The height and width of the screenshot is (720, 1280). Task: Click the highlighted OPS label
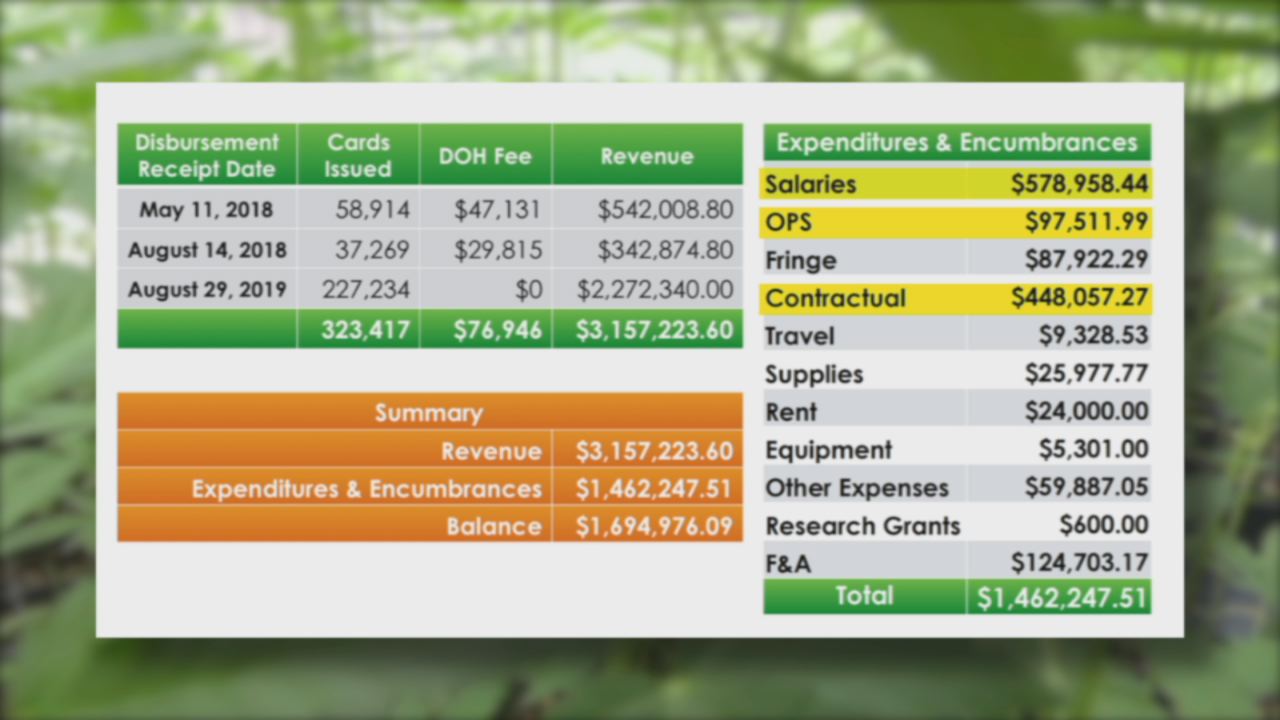pyautogui.click(x=789, y=222)
